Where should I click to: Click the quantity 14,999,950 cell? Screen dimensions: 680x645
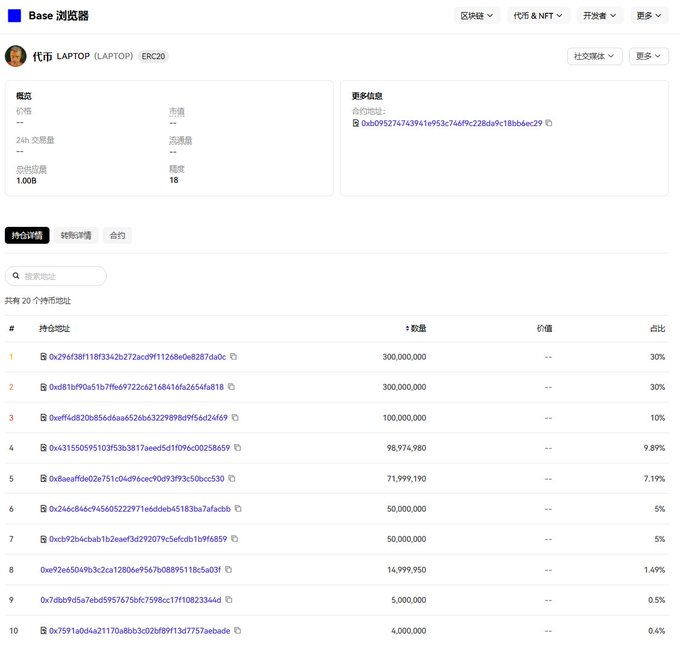tap(406, 570)
